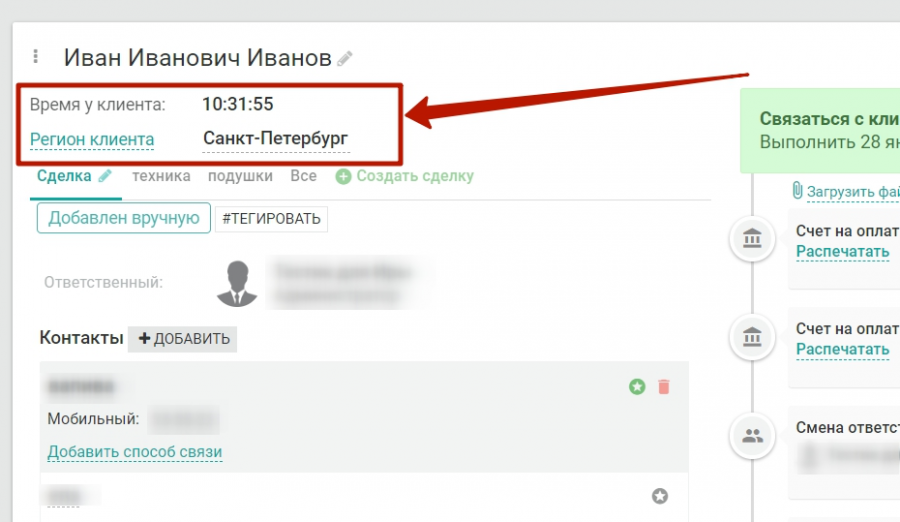Viewport: 900px width, 522px height.
Task: Change region value Санкт-Петербург
Action: (x=276, y=138)
